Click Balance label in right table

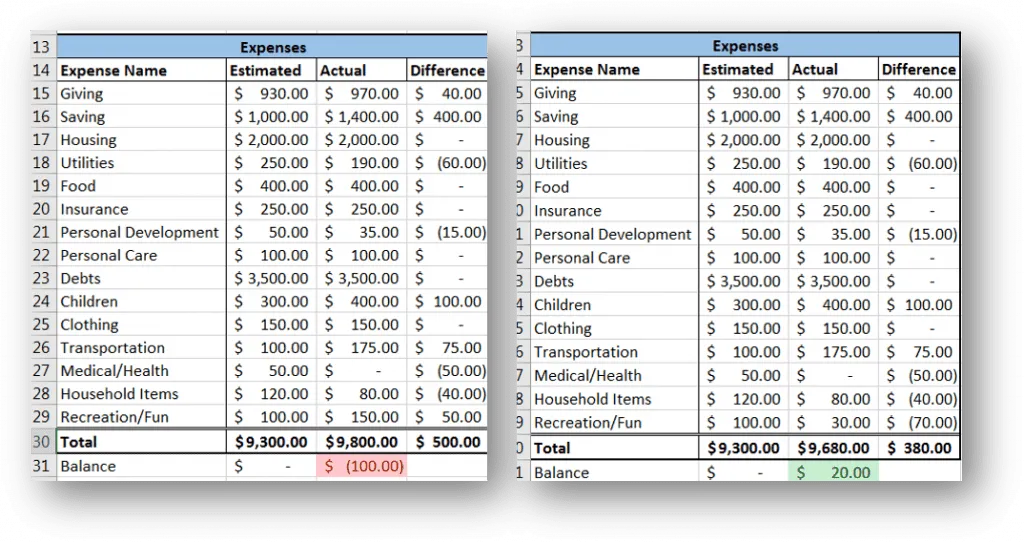tap(561, 472)
